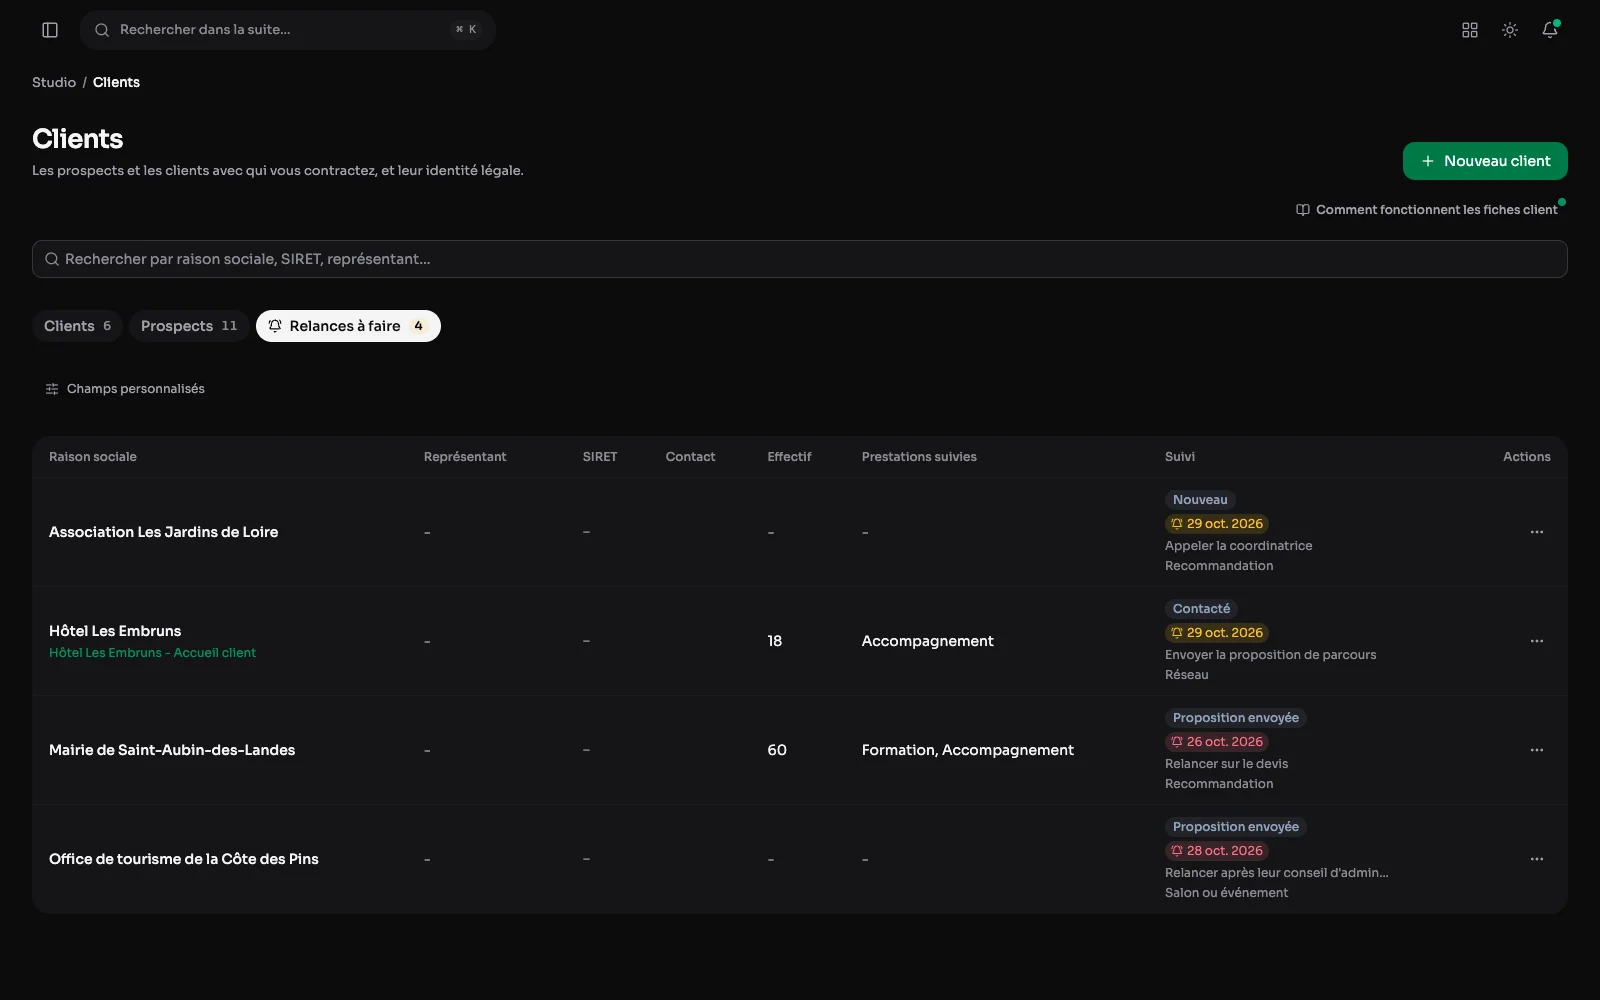Open actions menu for Association Les Jardins de Loire
This screenshot has height=1000, width=1600.
(x=1537, y=532)
